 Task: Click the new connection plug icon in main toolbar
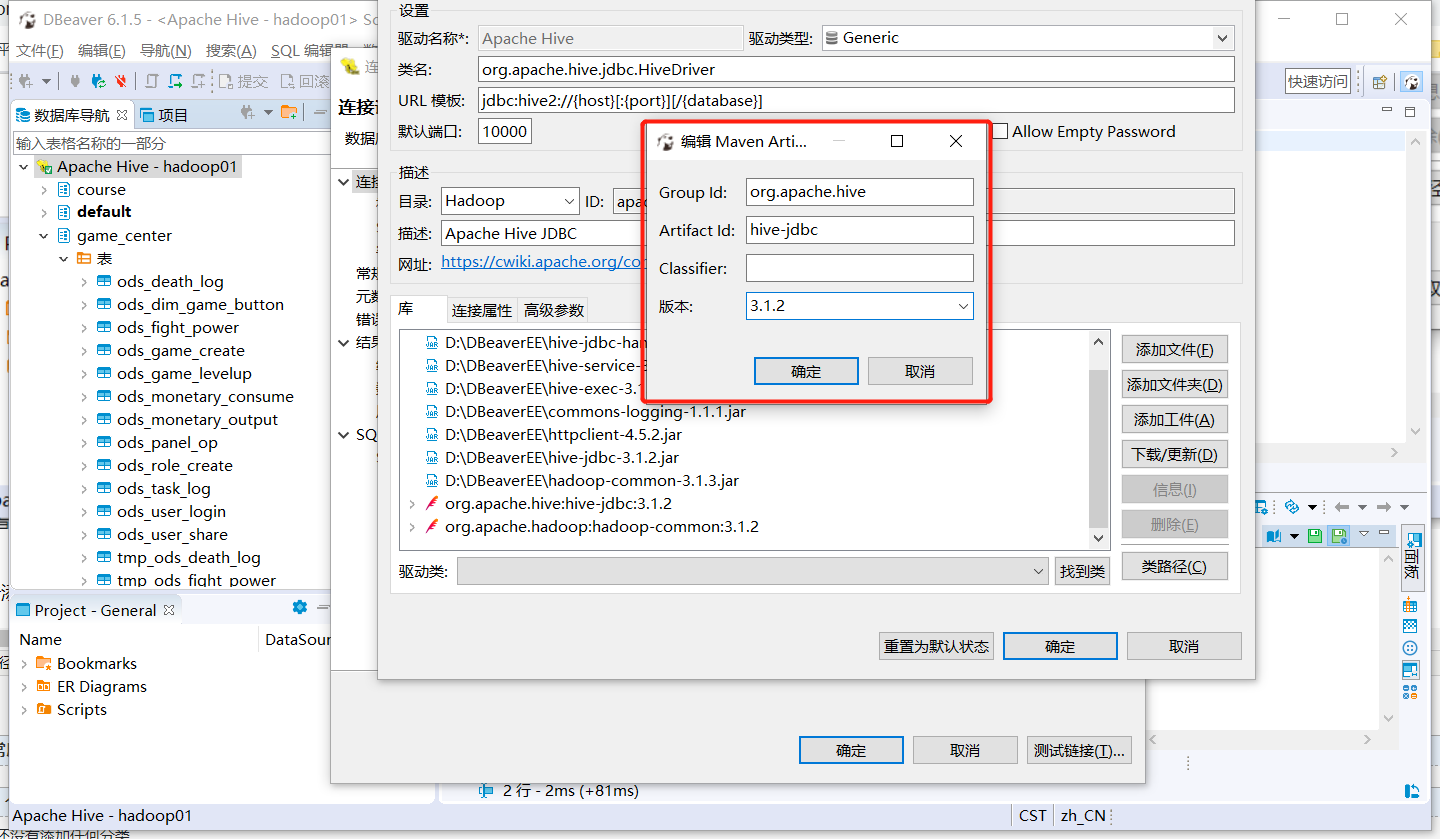coord(26,81)
